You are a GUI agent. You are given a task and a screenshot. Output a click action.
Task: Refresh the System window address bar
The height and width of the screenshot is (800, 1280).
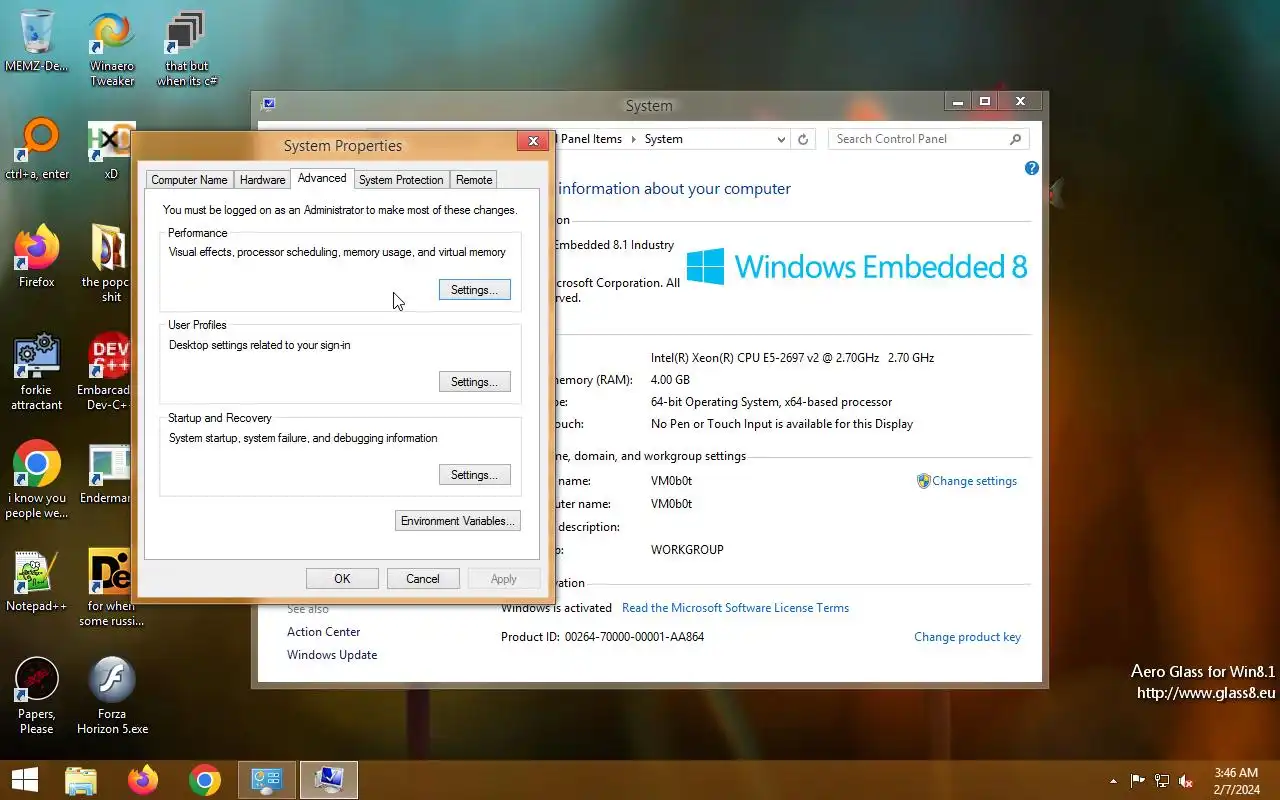(x=802, y=139)
